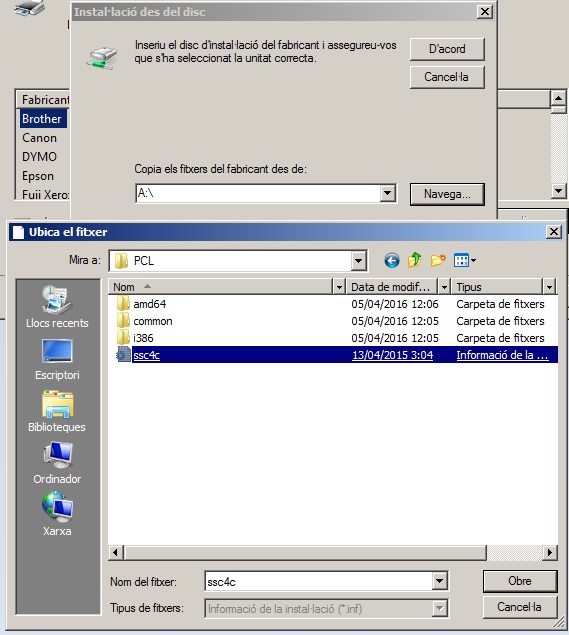Go to Escriptori location
Image resolution: width=569 pixels, height=635 pixels.
tap(57, 359)
